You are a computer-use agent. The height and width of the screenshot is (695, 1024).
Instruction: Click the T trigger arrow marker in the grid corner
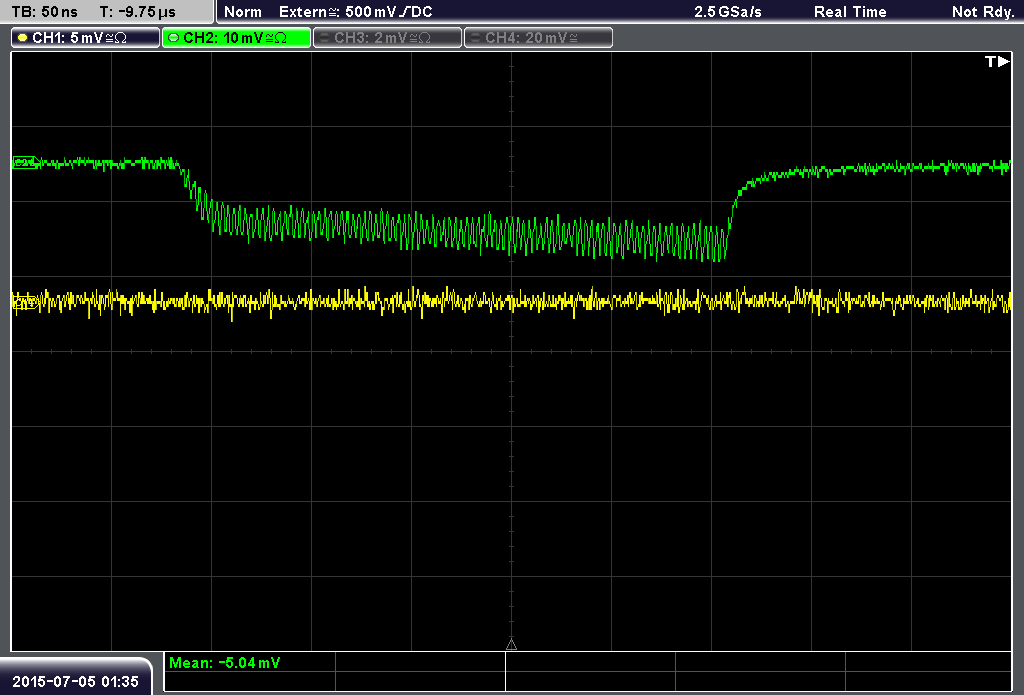(x=997, y=61)
